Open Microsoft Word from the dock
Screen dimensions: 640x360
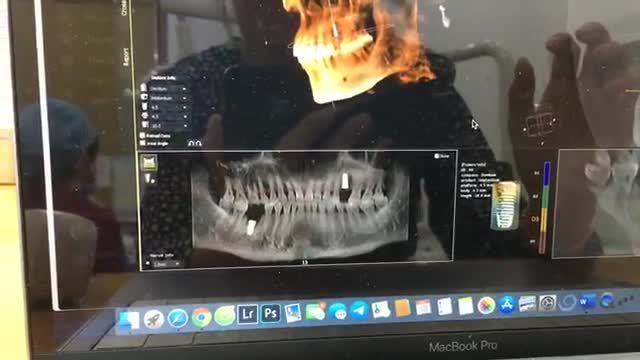tap(587, 302)
